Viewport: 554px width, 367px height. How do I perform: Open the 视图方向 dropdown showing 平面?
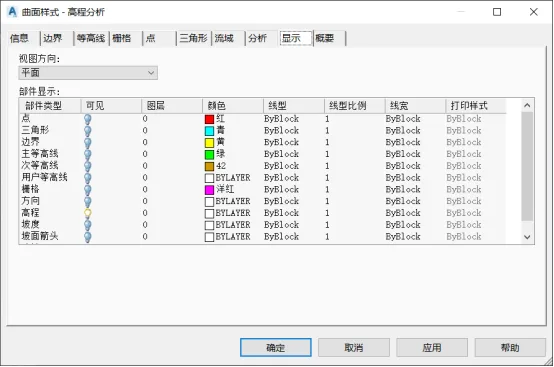pyautogui.click(x=88, y=73)
